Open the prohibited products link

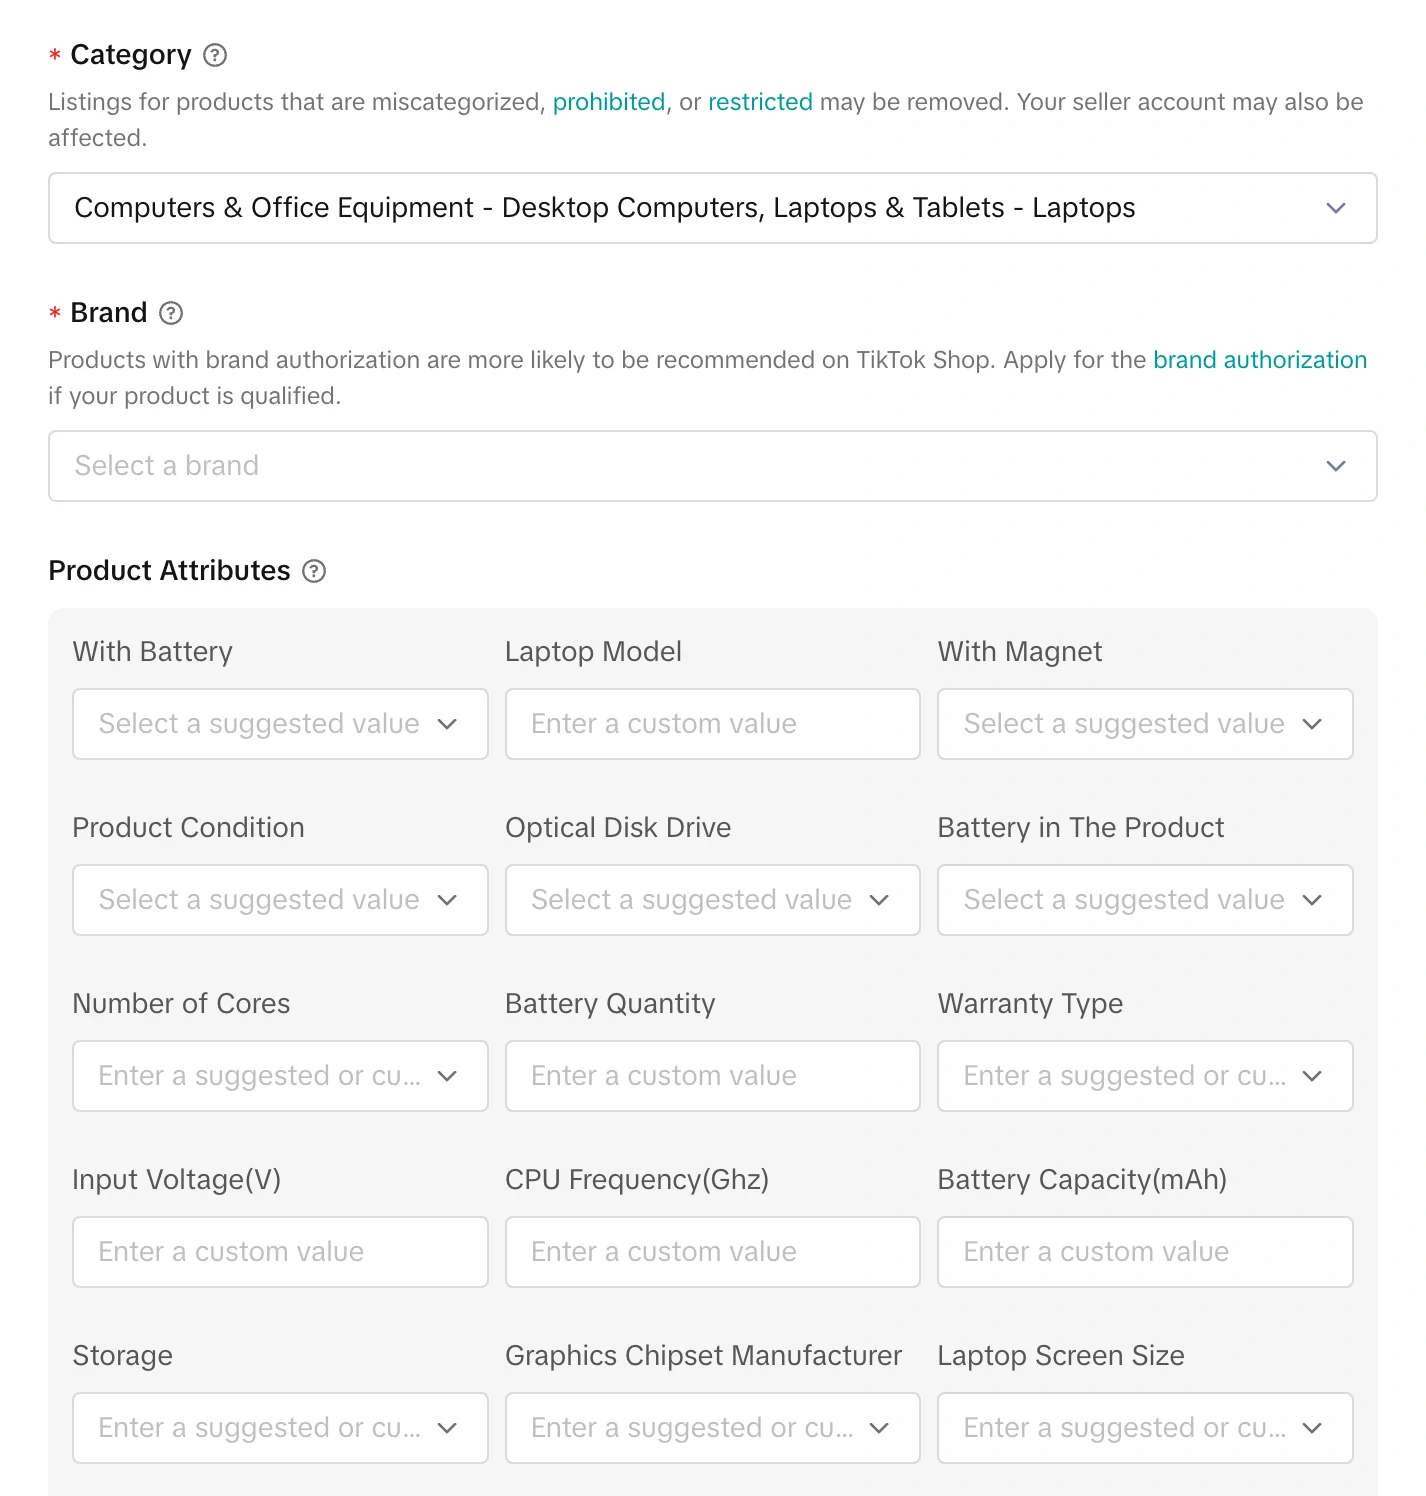coord(608,102)
